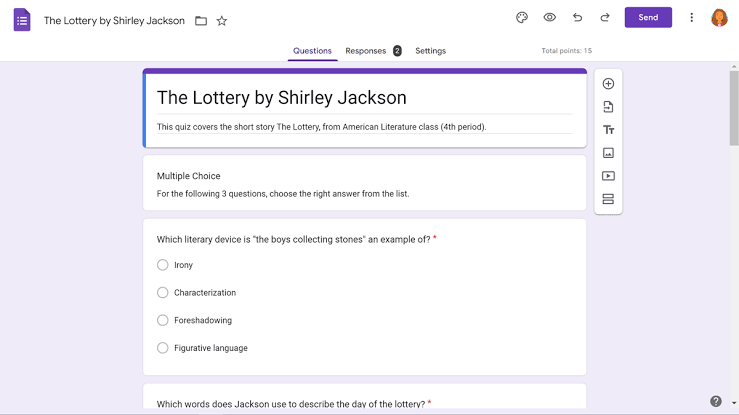Click the scrollbar down arrow
Viewport: 739px width, 415px height.
pos(734,403)
